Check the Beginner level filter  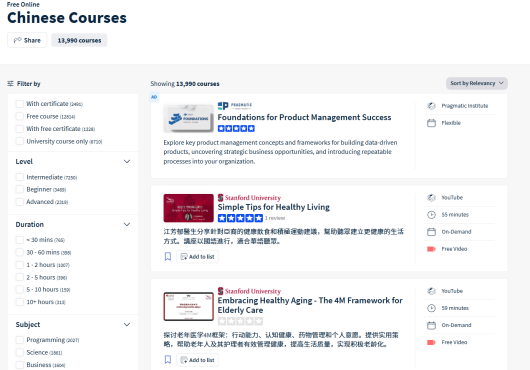pyautogui.click(x=20, y=190)
